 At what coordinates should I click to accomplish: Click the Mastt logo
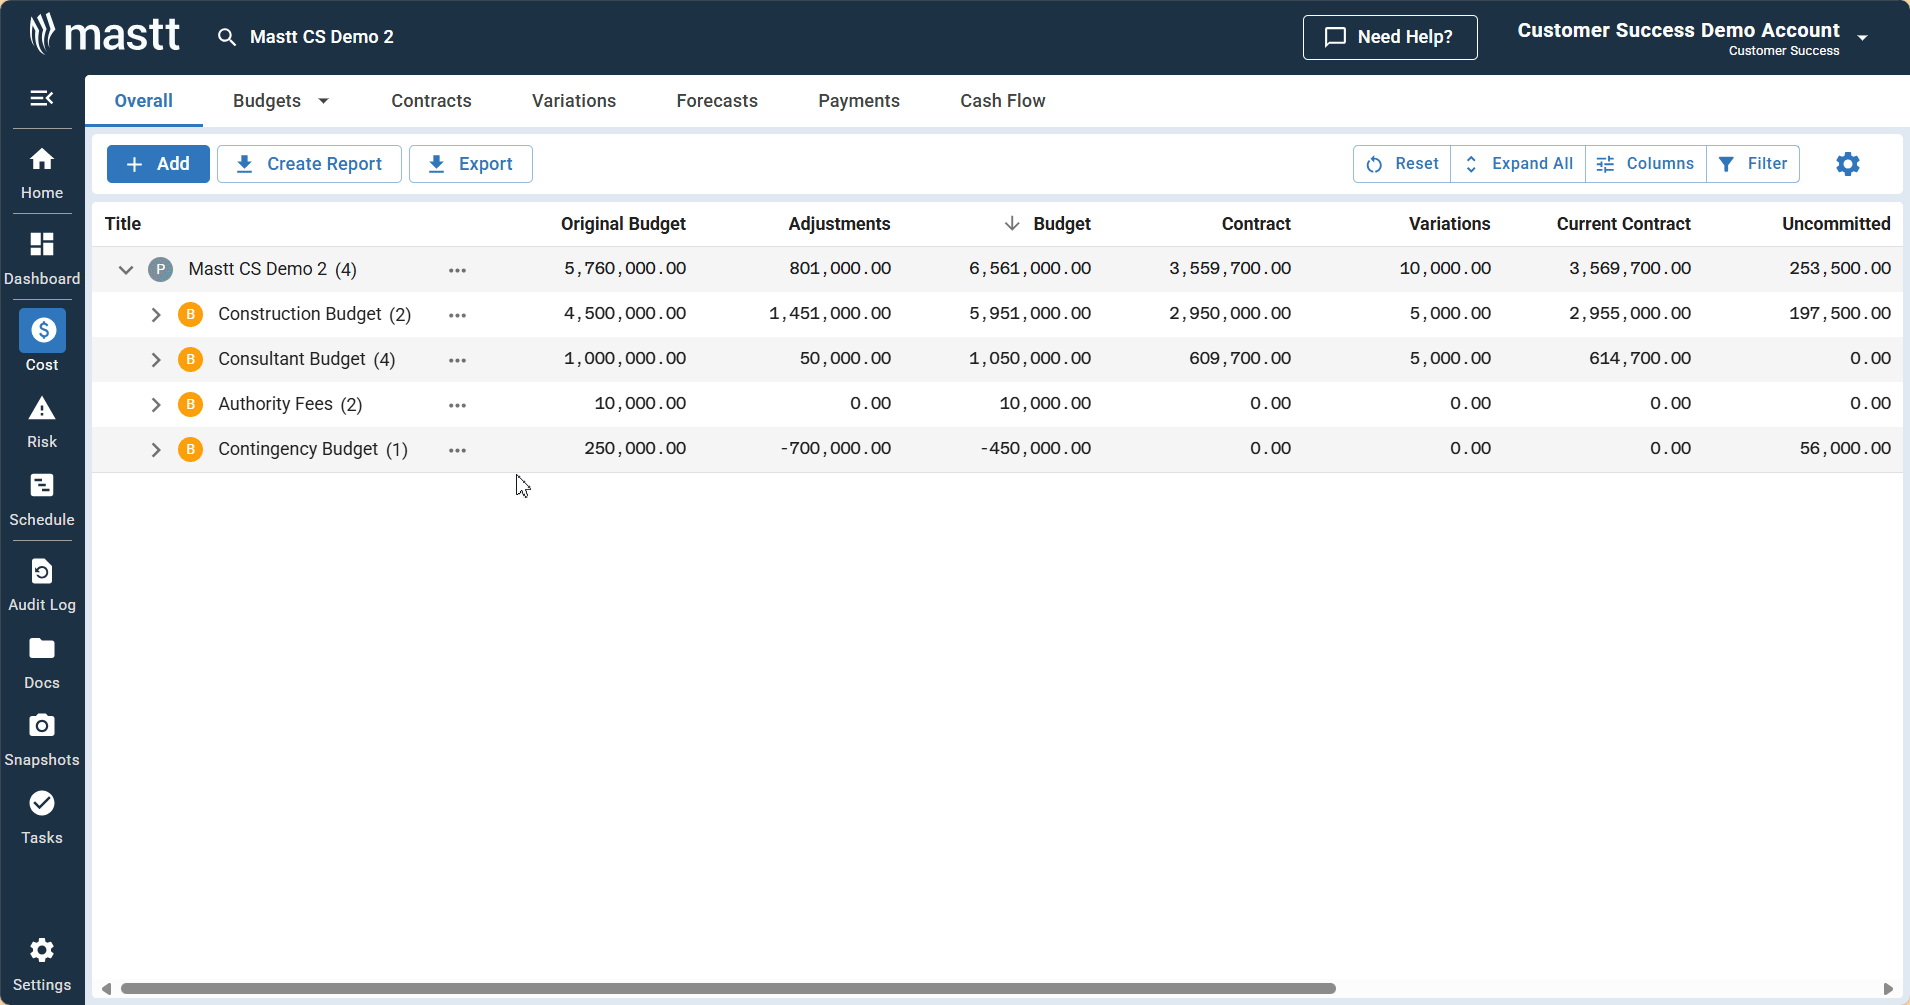point(104,35)
